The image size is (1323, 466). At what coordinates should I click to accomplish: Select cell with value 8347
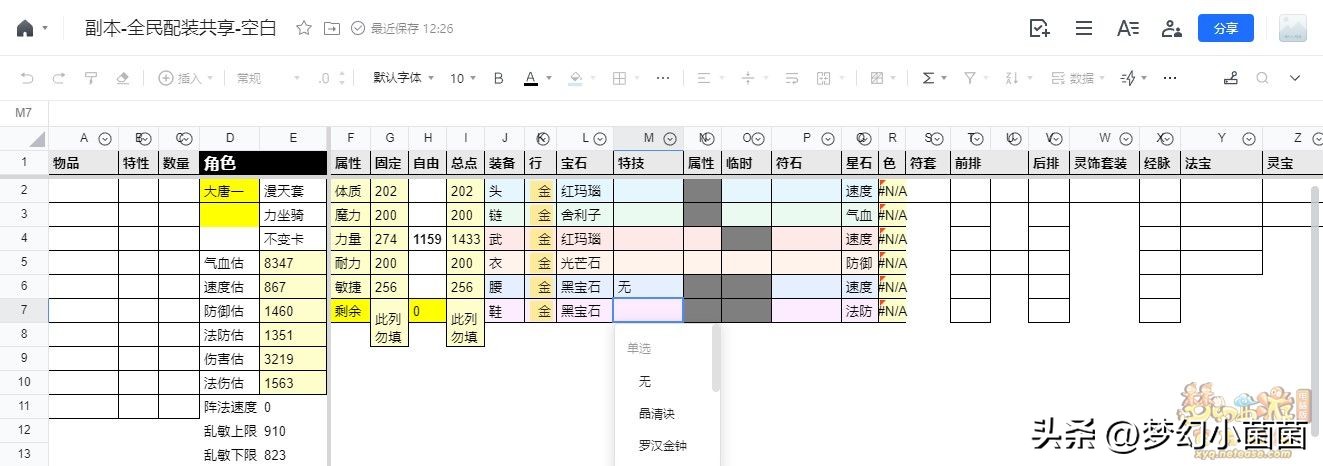click(293, 263)
